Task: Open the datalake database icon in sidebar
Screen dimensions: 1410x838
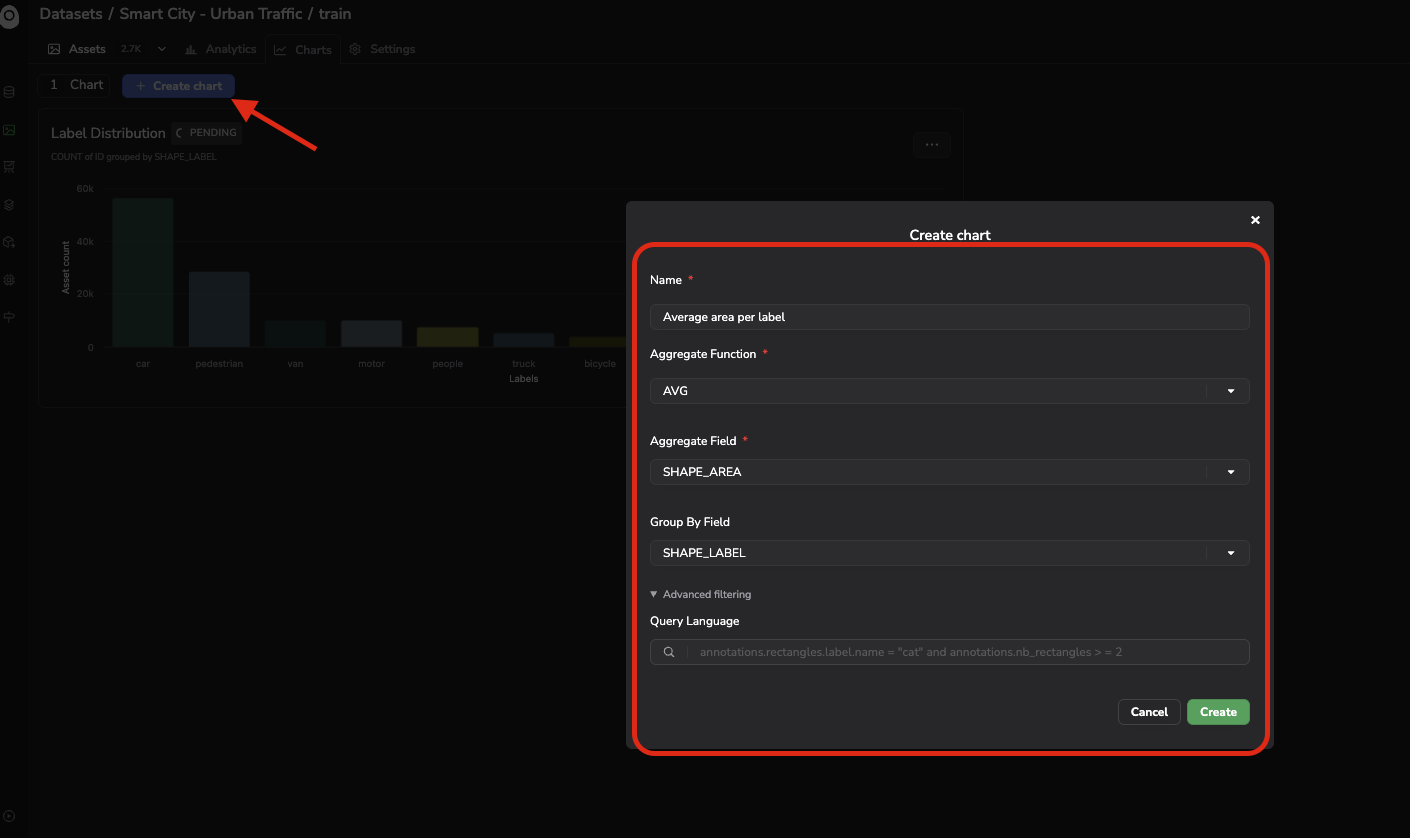Action: tap(9, 92)
